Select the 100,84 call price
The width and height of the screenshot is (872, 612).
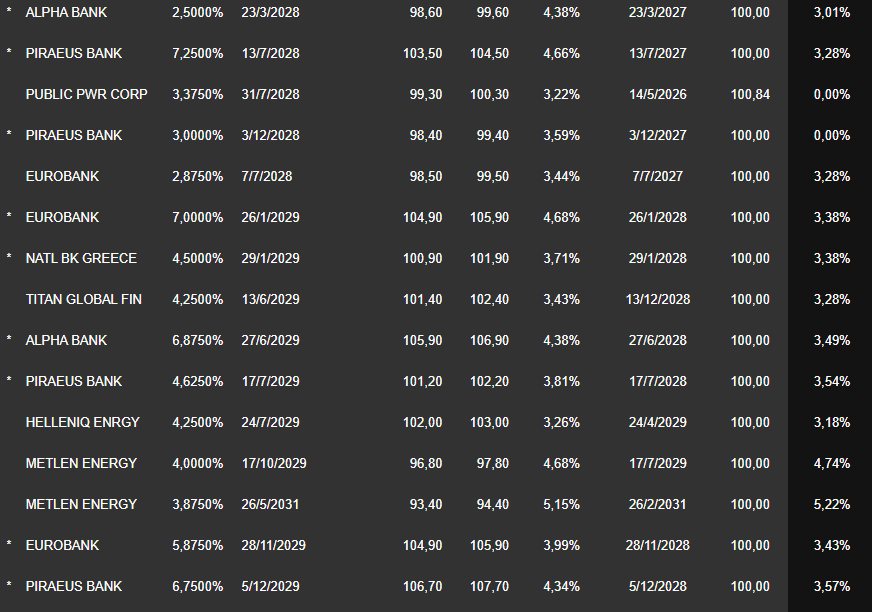(x=750, y=95)
